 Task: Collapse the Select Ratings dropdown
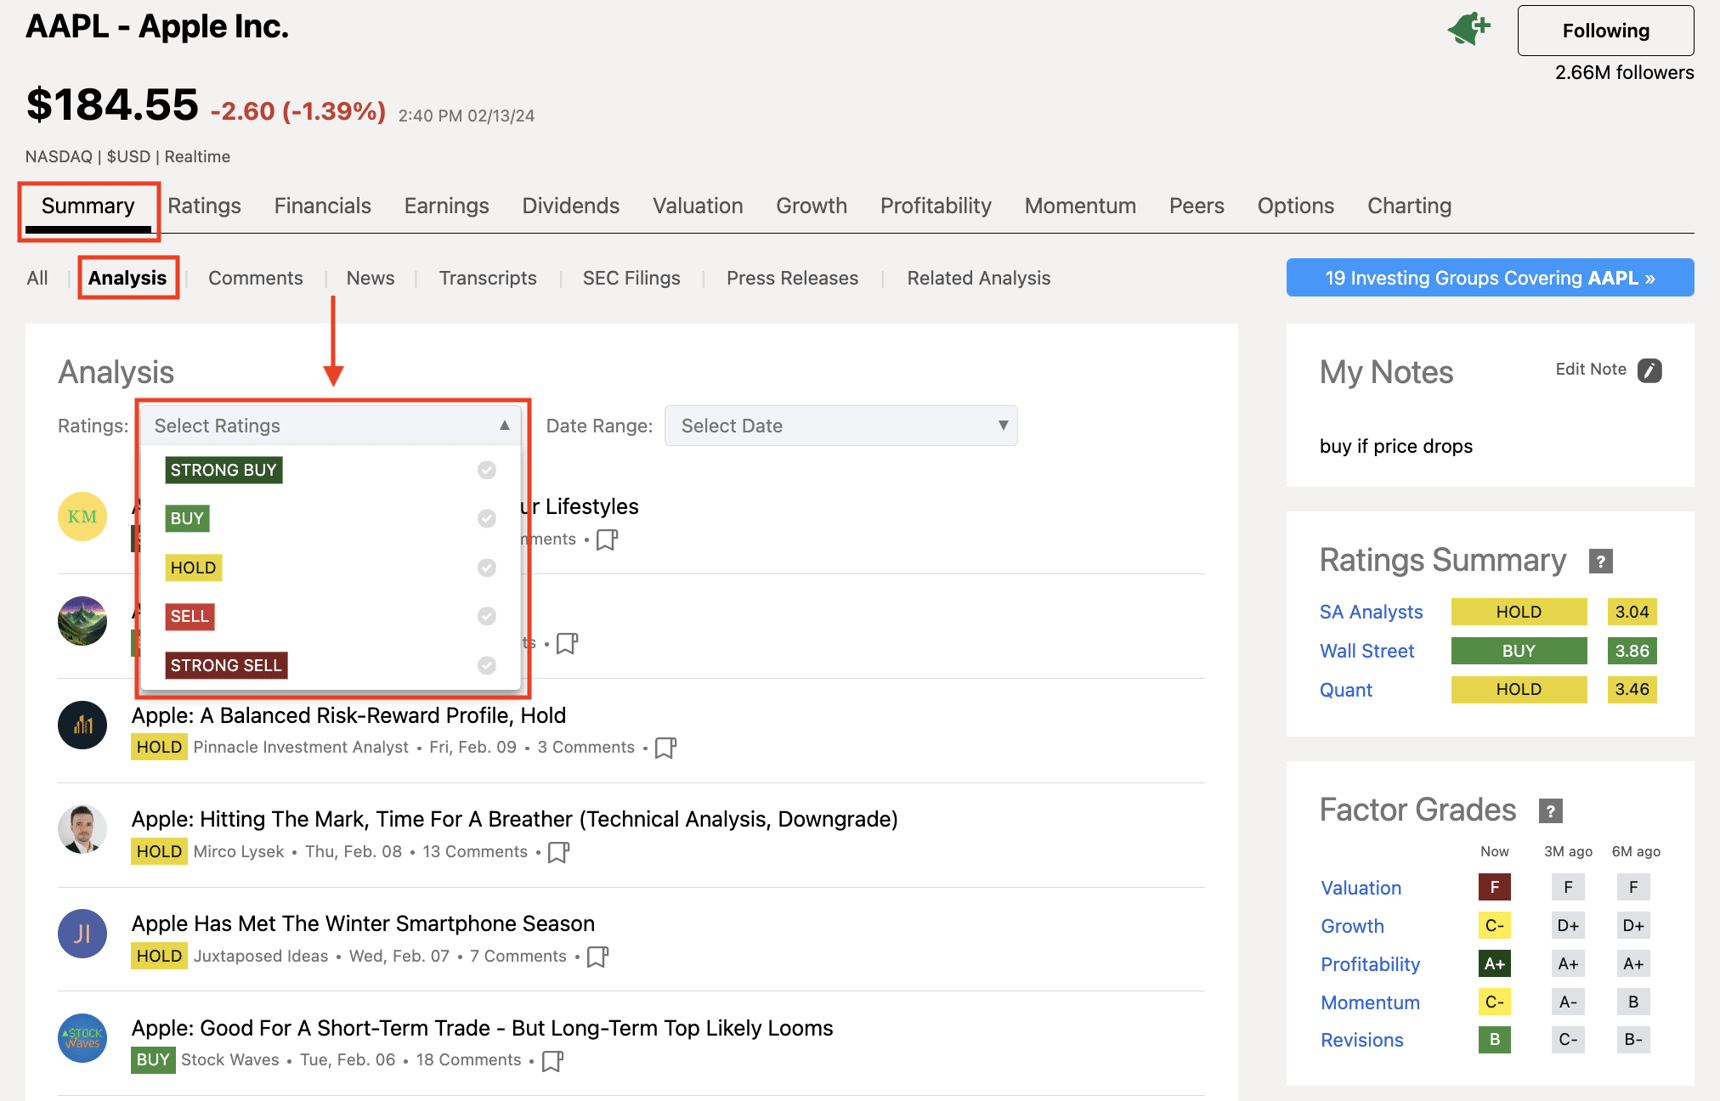[x=504, y=424]
